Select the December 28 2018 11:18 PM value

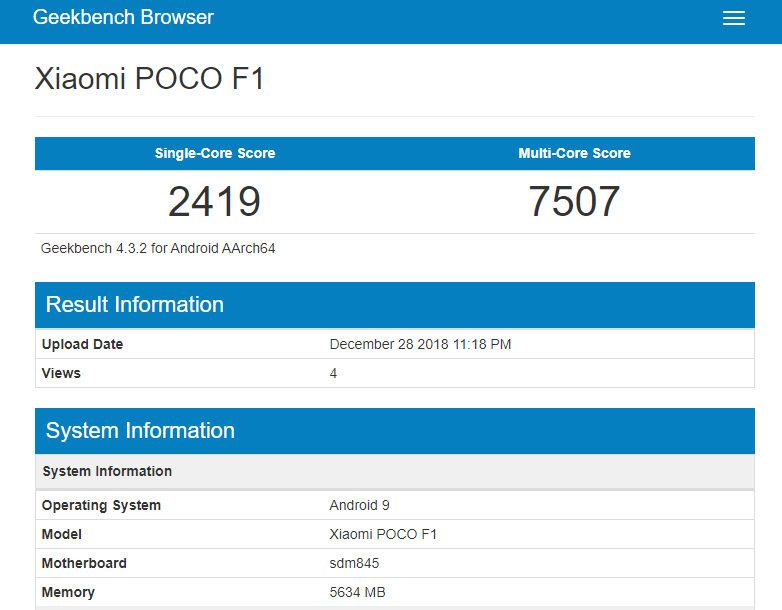coord(420,344)
